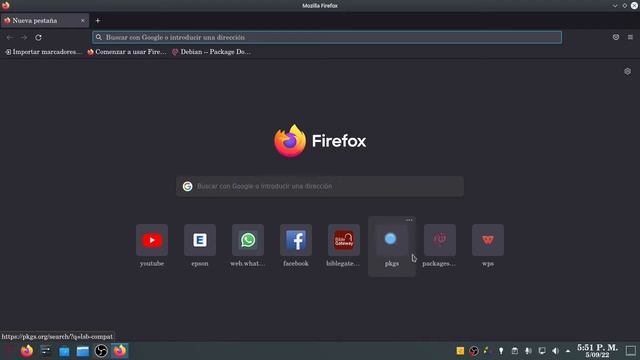This screenshot has width=640, height=360.
Task: Open the pkgs tile three-dot menu
Action: coord(409,220)
